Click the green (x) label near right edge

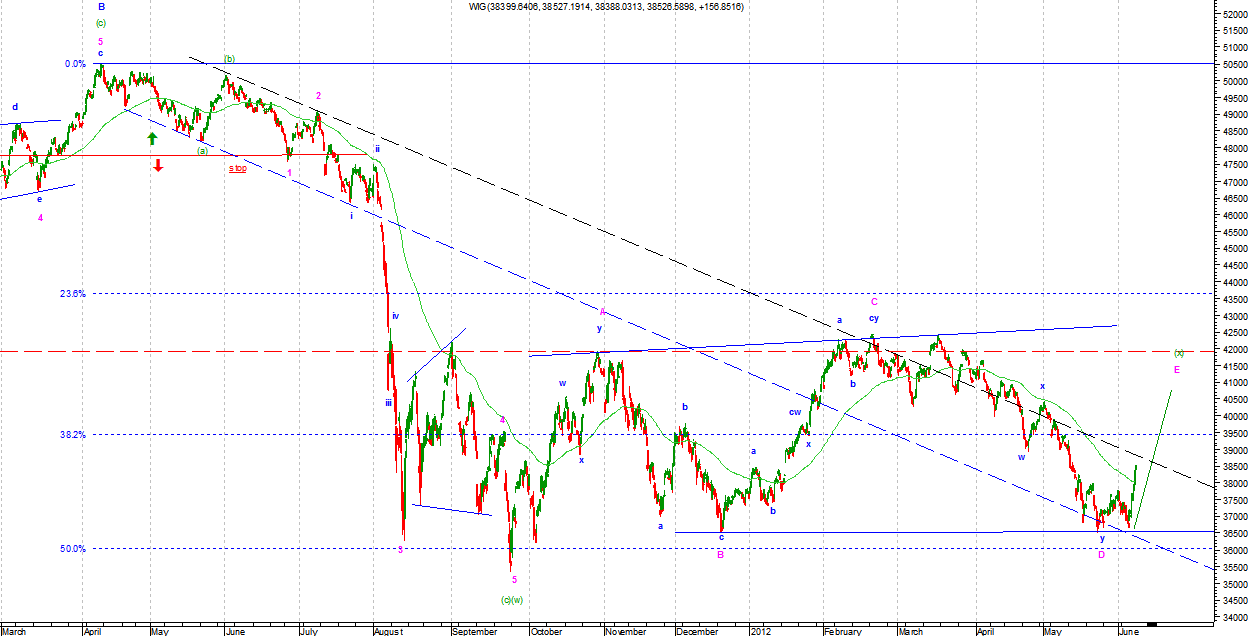pyautogui.click(x=1179, y=353)
